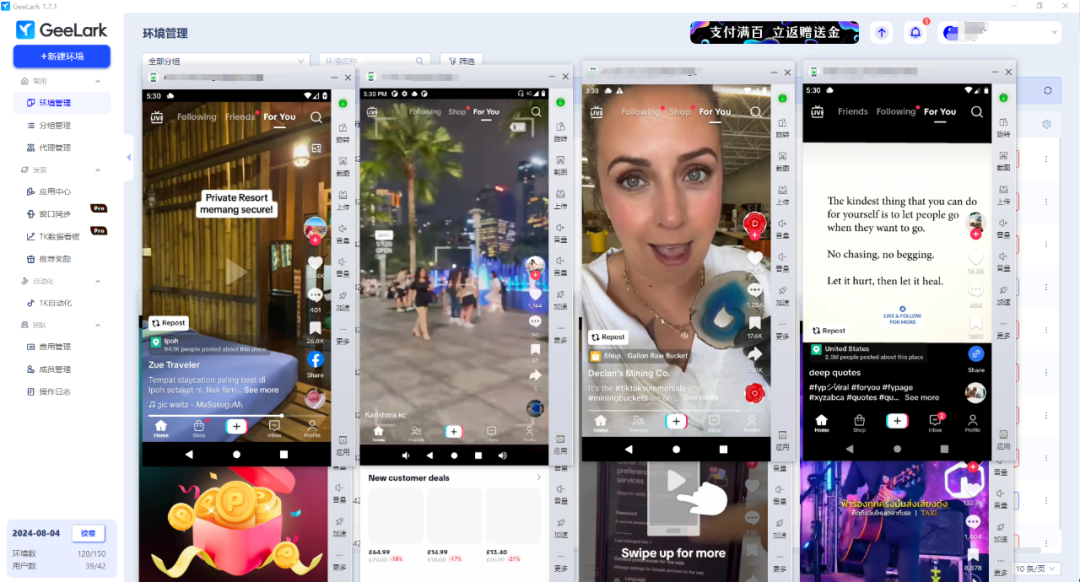Click Shop Gallon Raw Bucket link in third phone
1080x582 pixels.
point(638,356)
